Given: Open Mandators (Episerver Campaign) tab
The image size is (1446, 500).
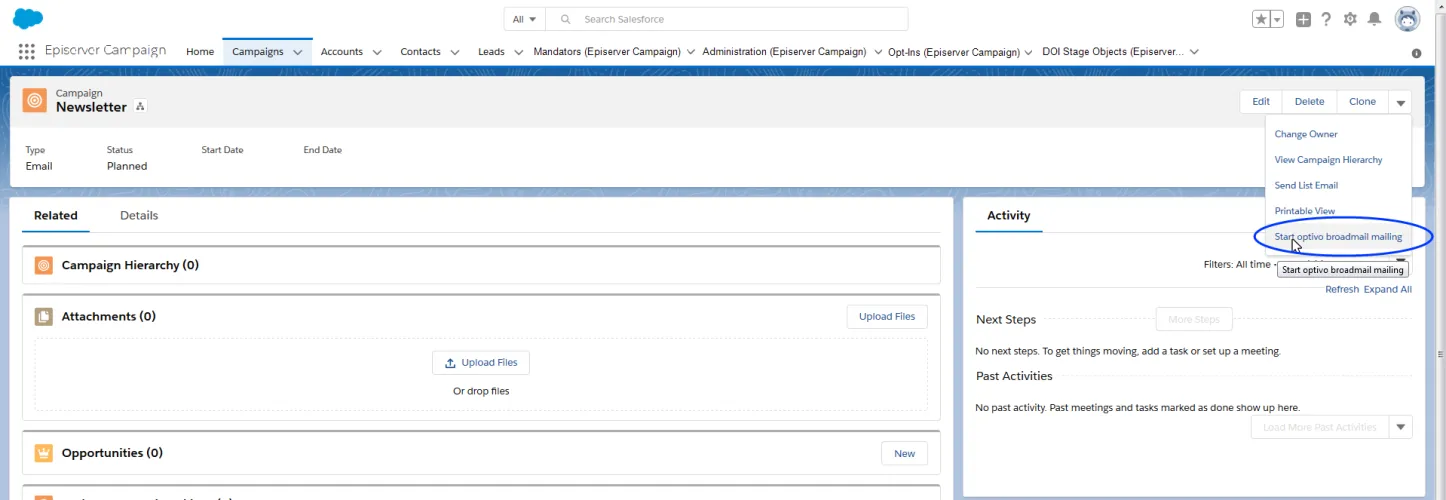Looking at the screenshot, I should [x=607, y=52].
